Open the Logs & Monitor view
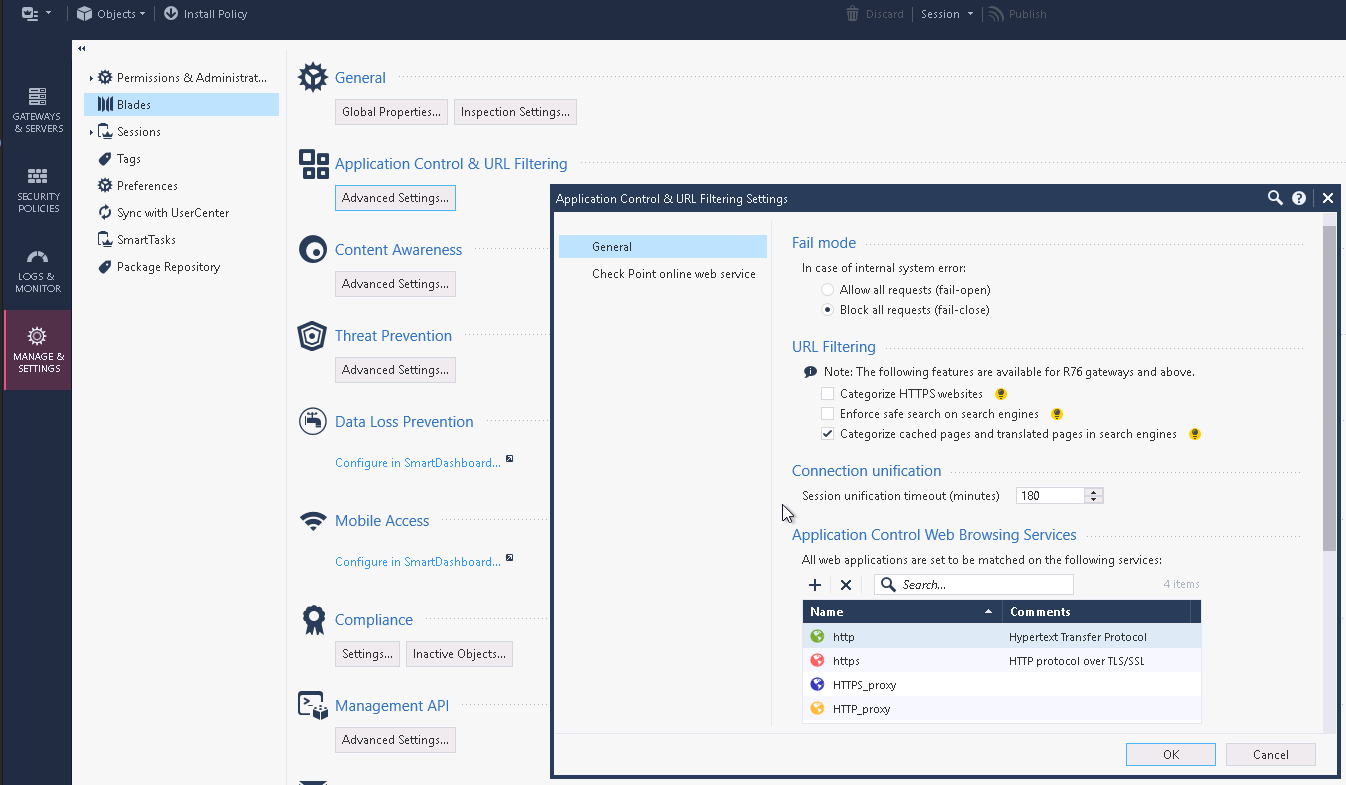The image size is (1346, 785). pos(37,270)
